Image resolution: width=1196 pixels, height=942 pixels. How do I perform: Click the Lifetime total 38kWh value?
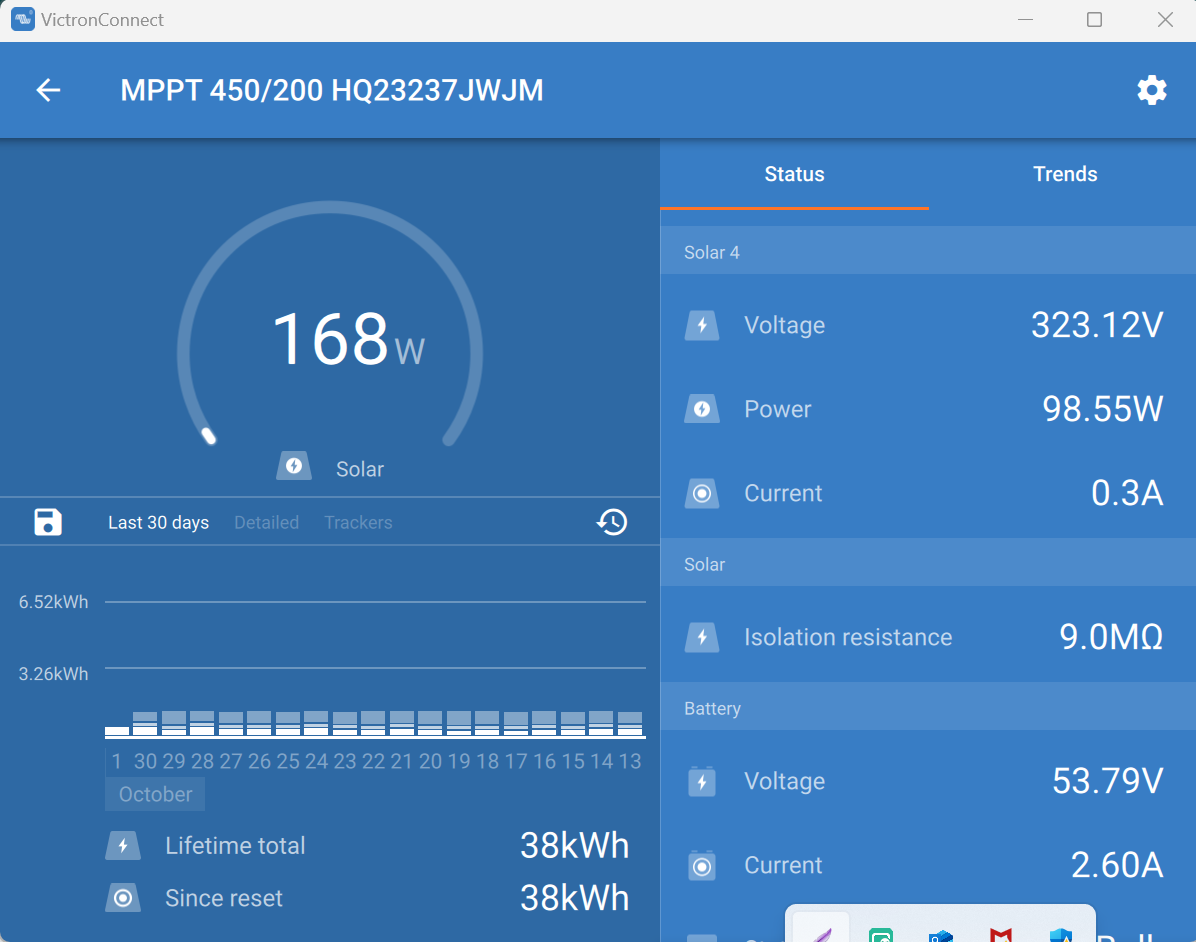tap(574, 846)
